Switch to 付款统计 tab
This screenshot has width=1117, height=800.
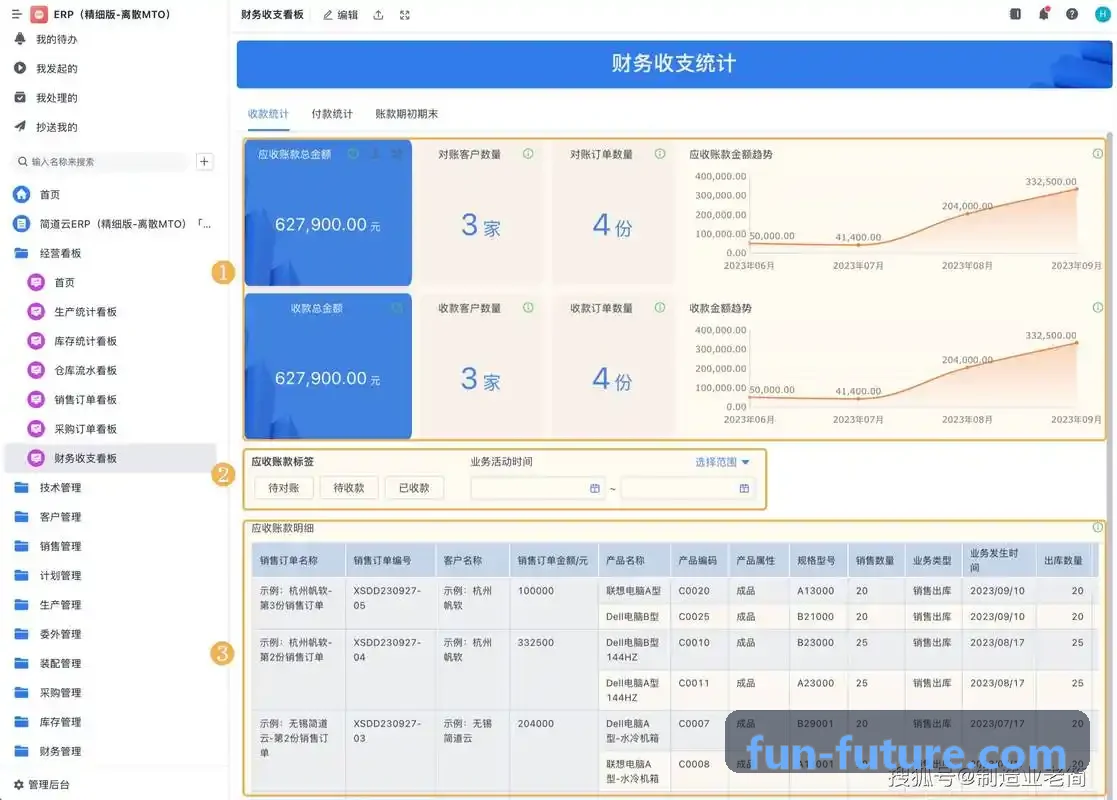[332, 114]
